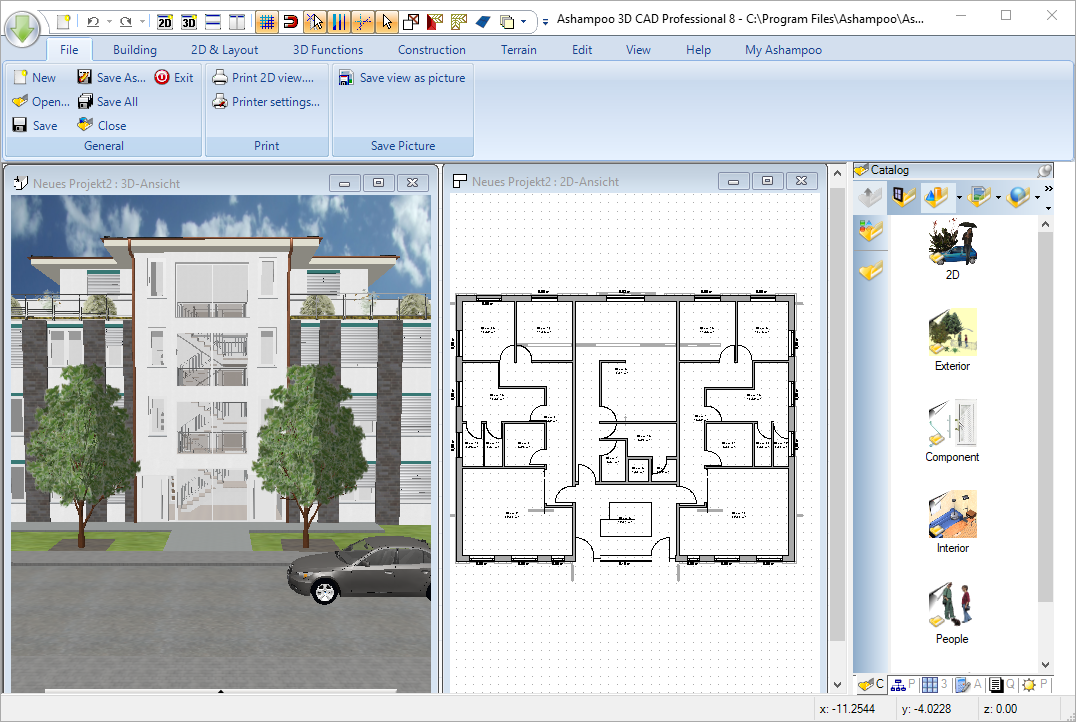The height and width of the screenshot is (722, 1076).
Task: Toggle the grid display icon
Action: pyautogui.click(x=268, y=21)
